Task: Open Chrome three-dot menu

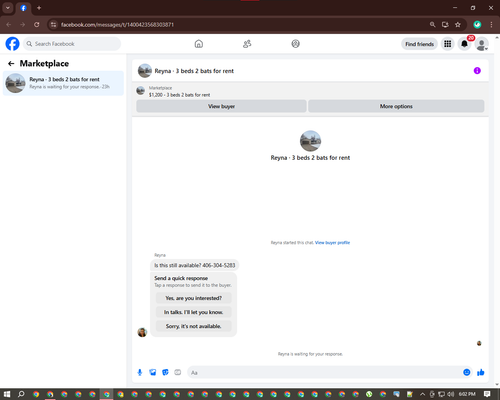Action: tap(491, 25)
